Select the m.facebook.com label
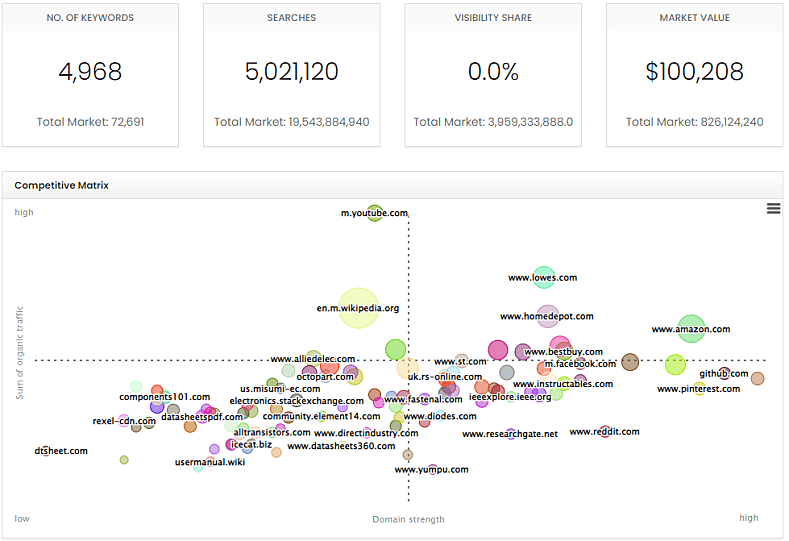Viewport: 789px width, 541px height. click(x=580, y=364)
